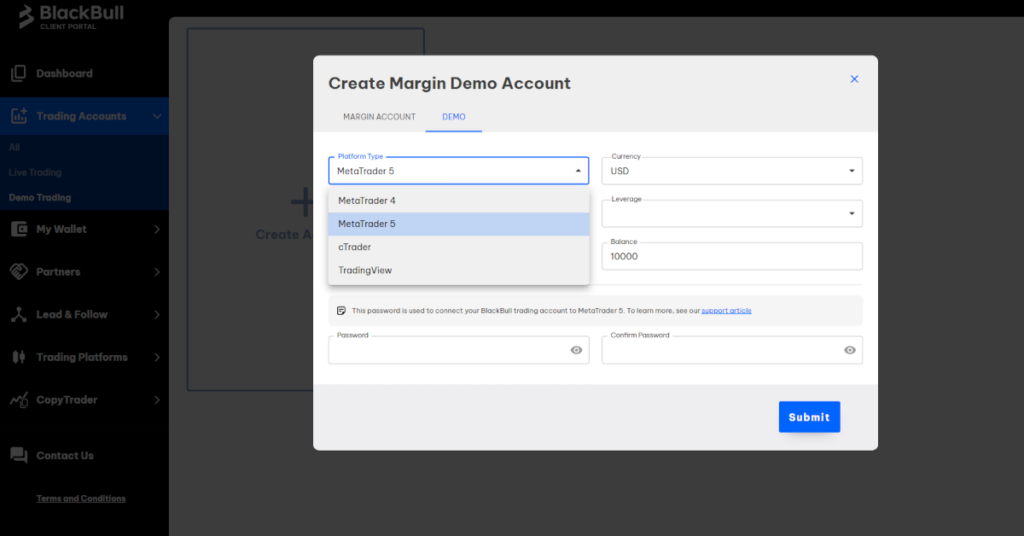
Task: Show the Password field contents
Action: click(576, 350)
